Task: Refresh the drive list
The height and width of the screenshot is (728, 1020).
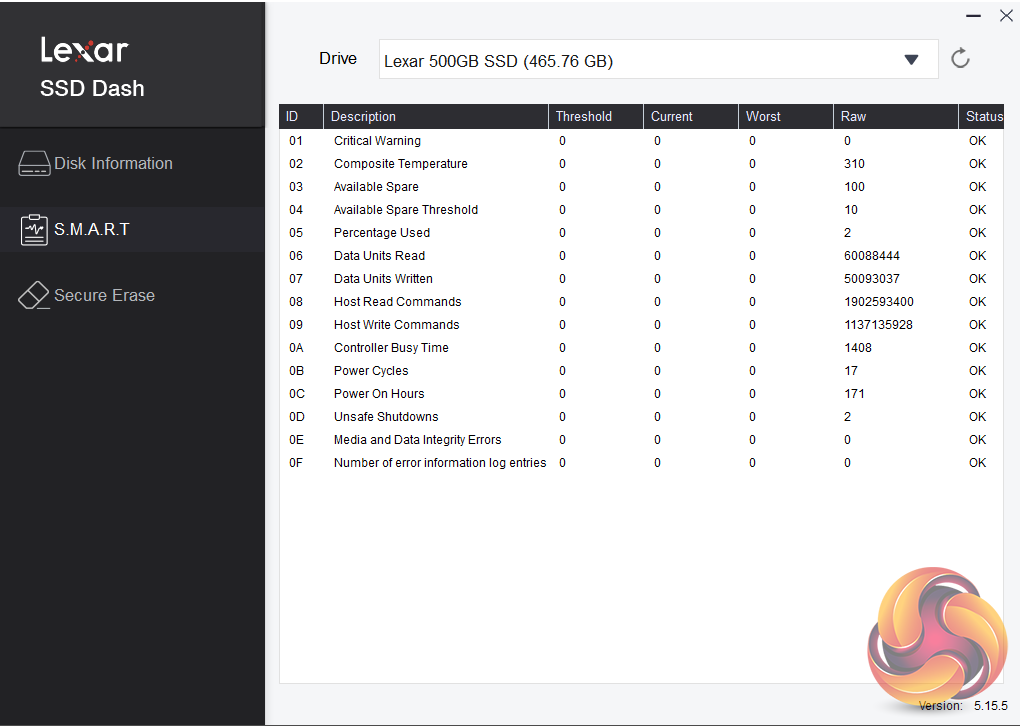Action: coord(960,59)
